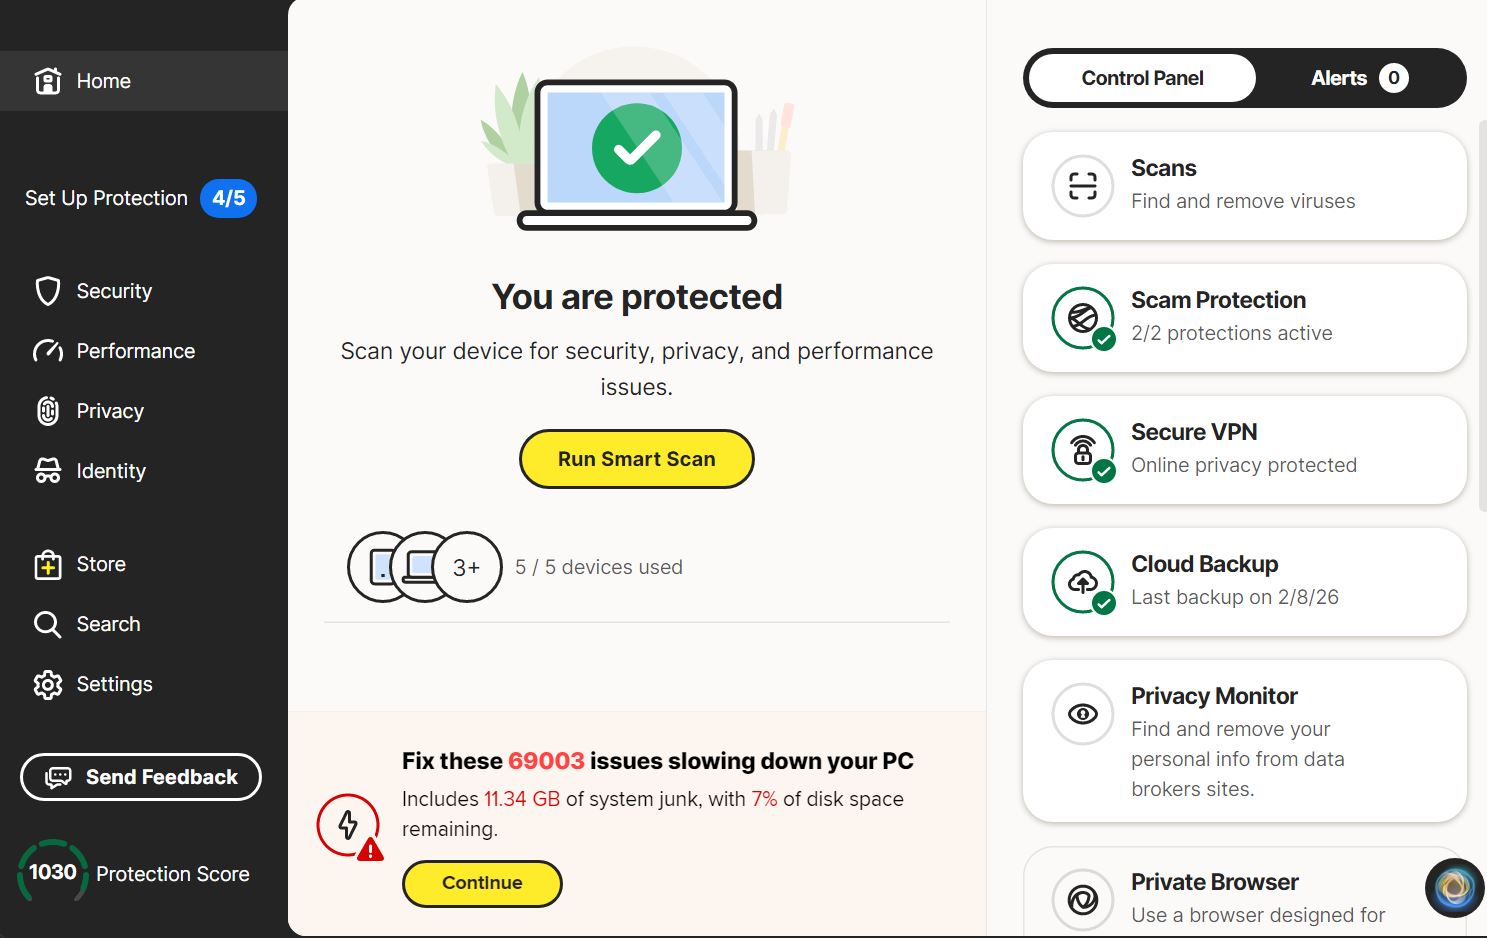Click the performance warning lightning icon

coord(348,826)
